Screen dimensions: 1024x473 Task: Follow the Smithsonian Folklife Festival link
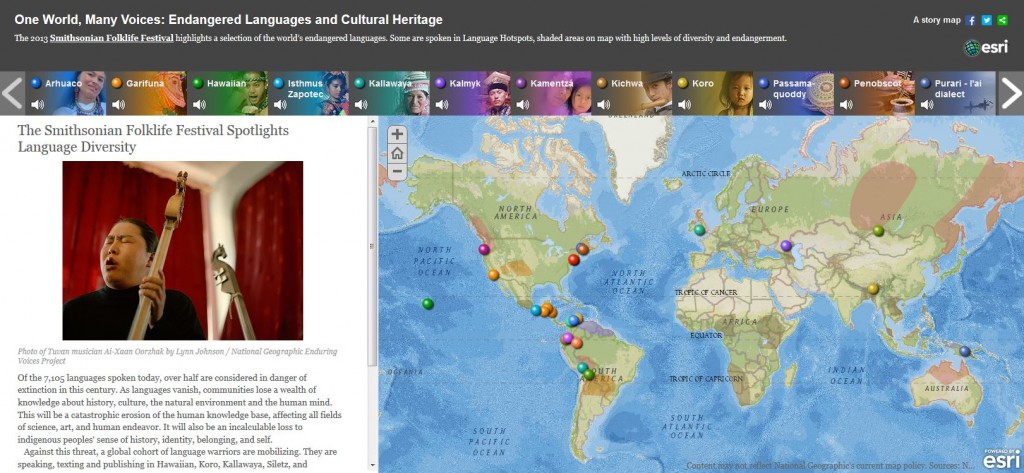tap(112, 38)
